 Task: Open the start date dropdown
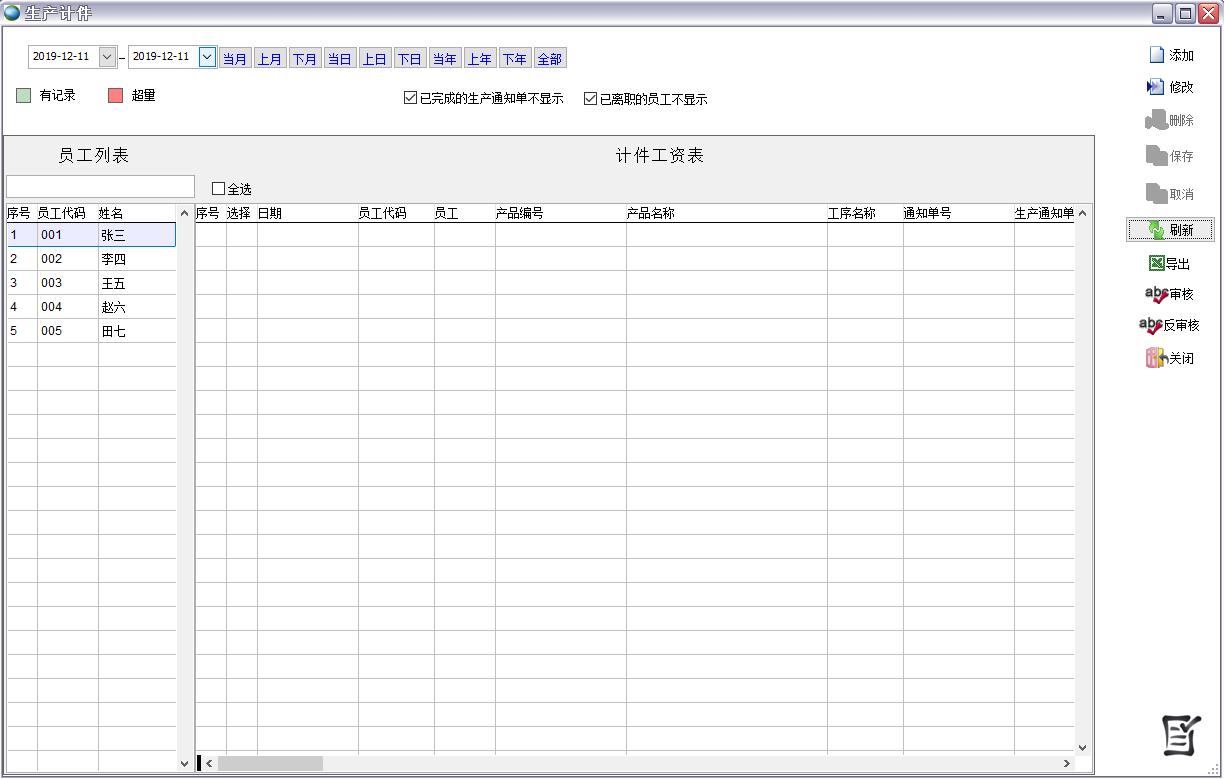pyautogui.click(x=107, y=57)
